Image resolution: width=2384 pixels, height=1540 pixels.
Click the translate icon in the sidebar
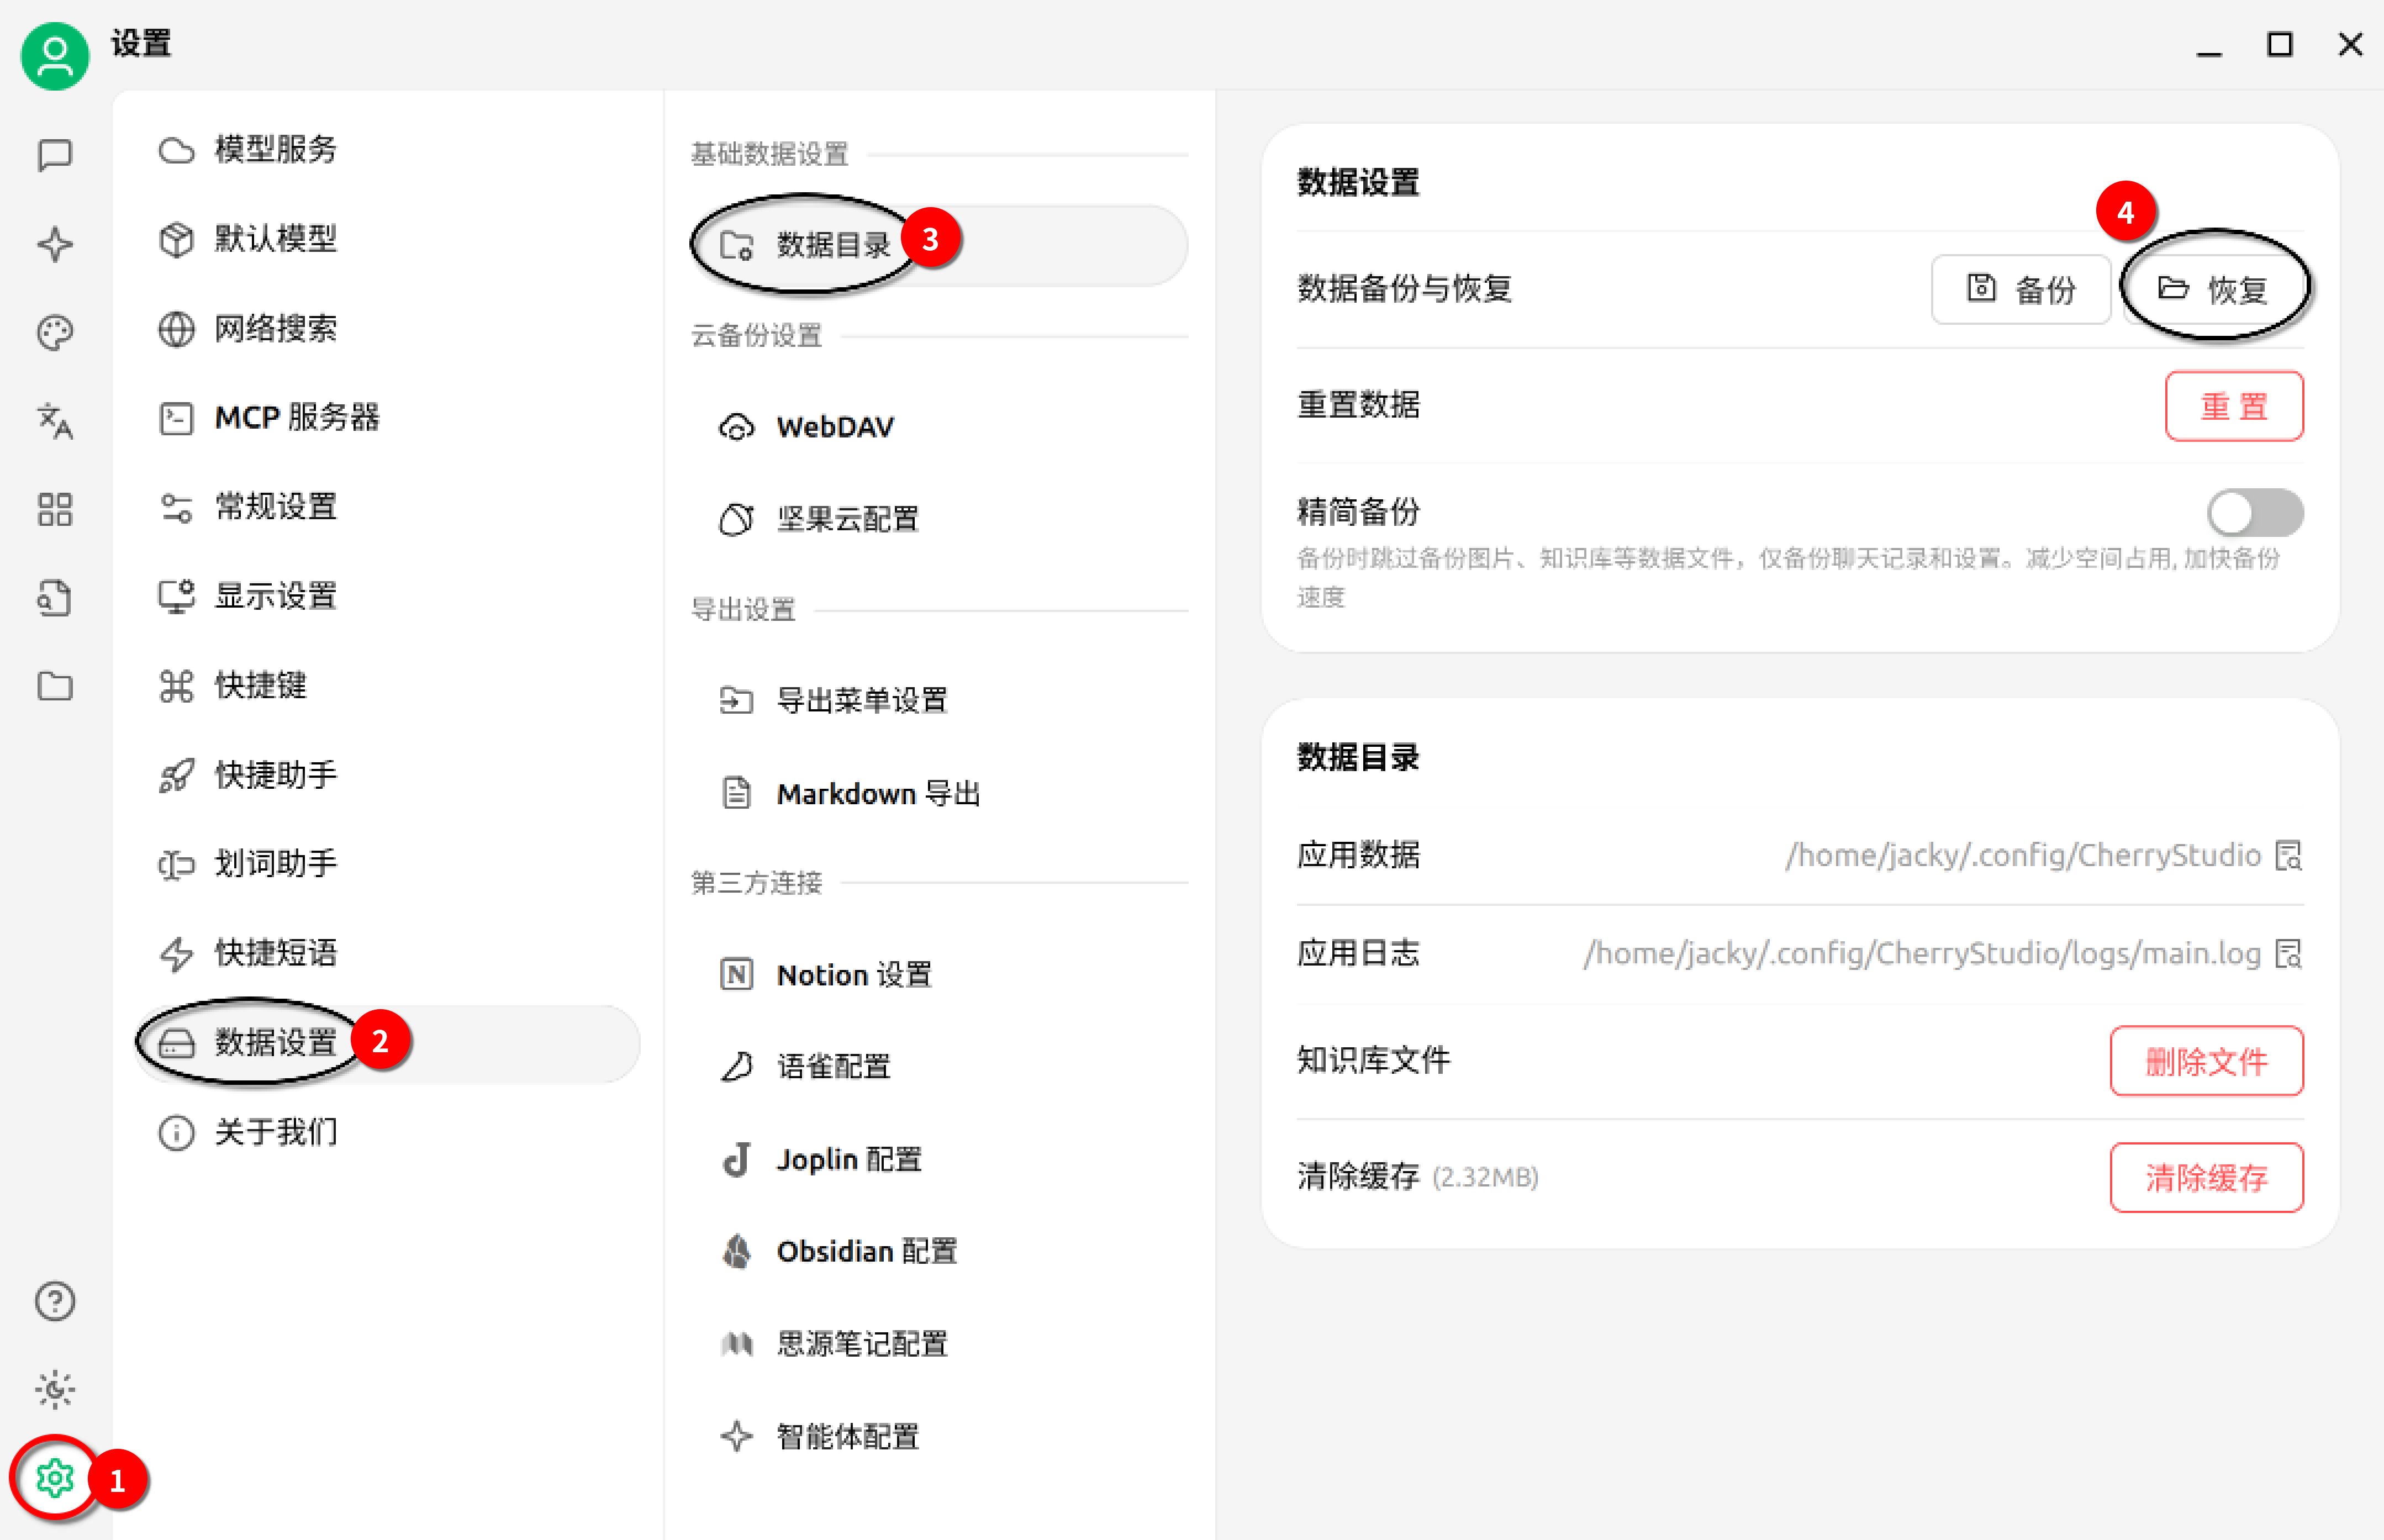(x=55, y=421)
